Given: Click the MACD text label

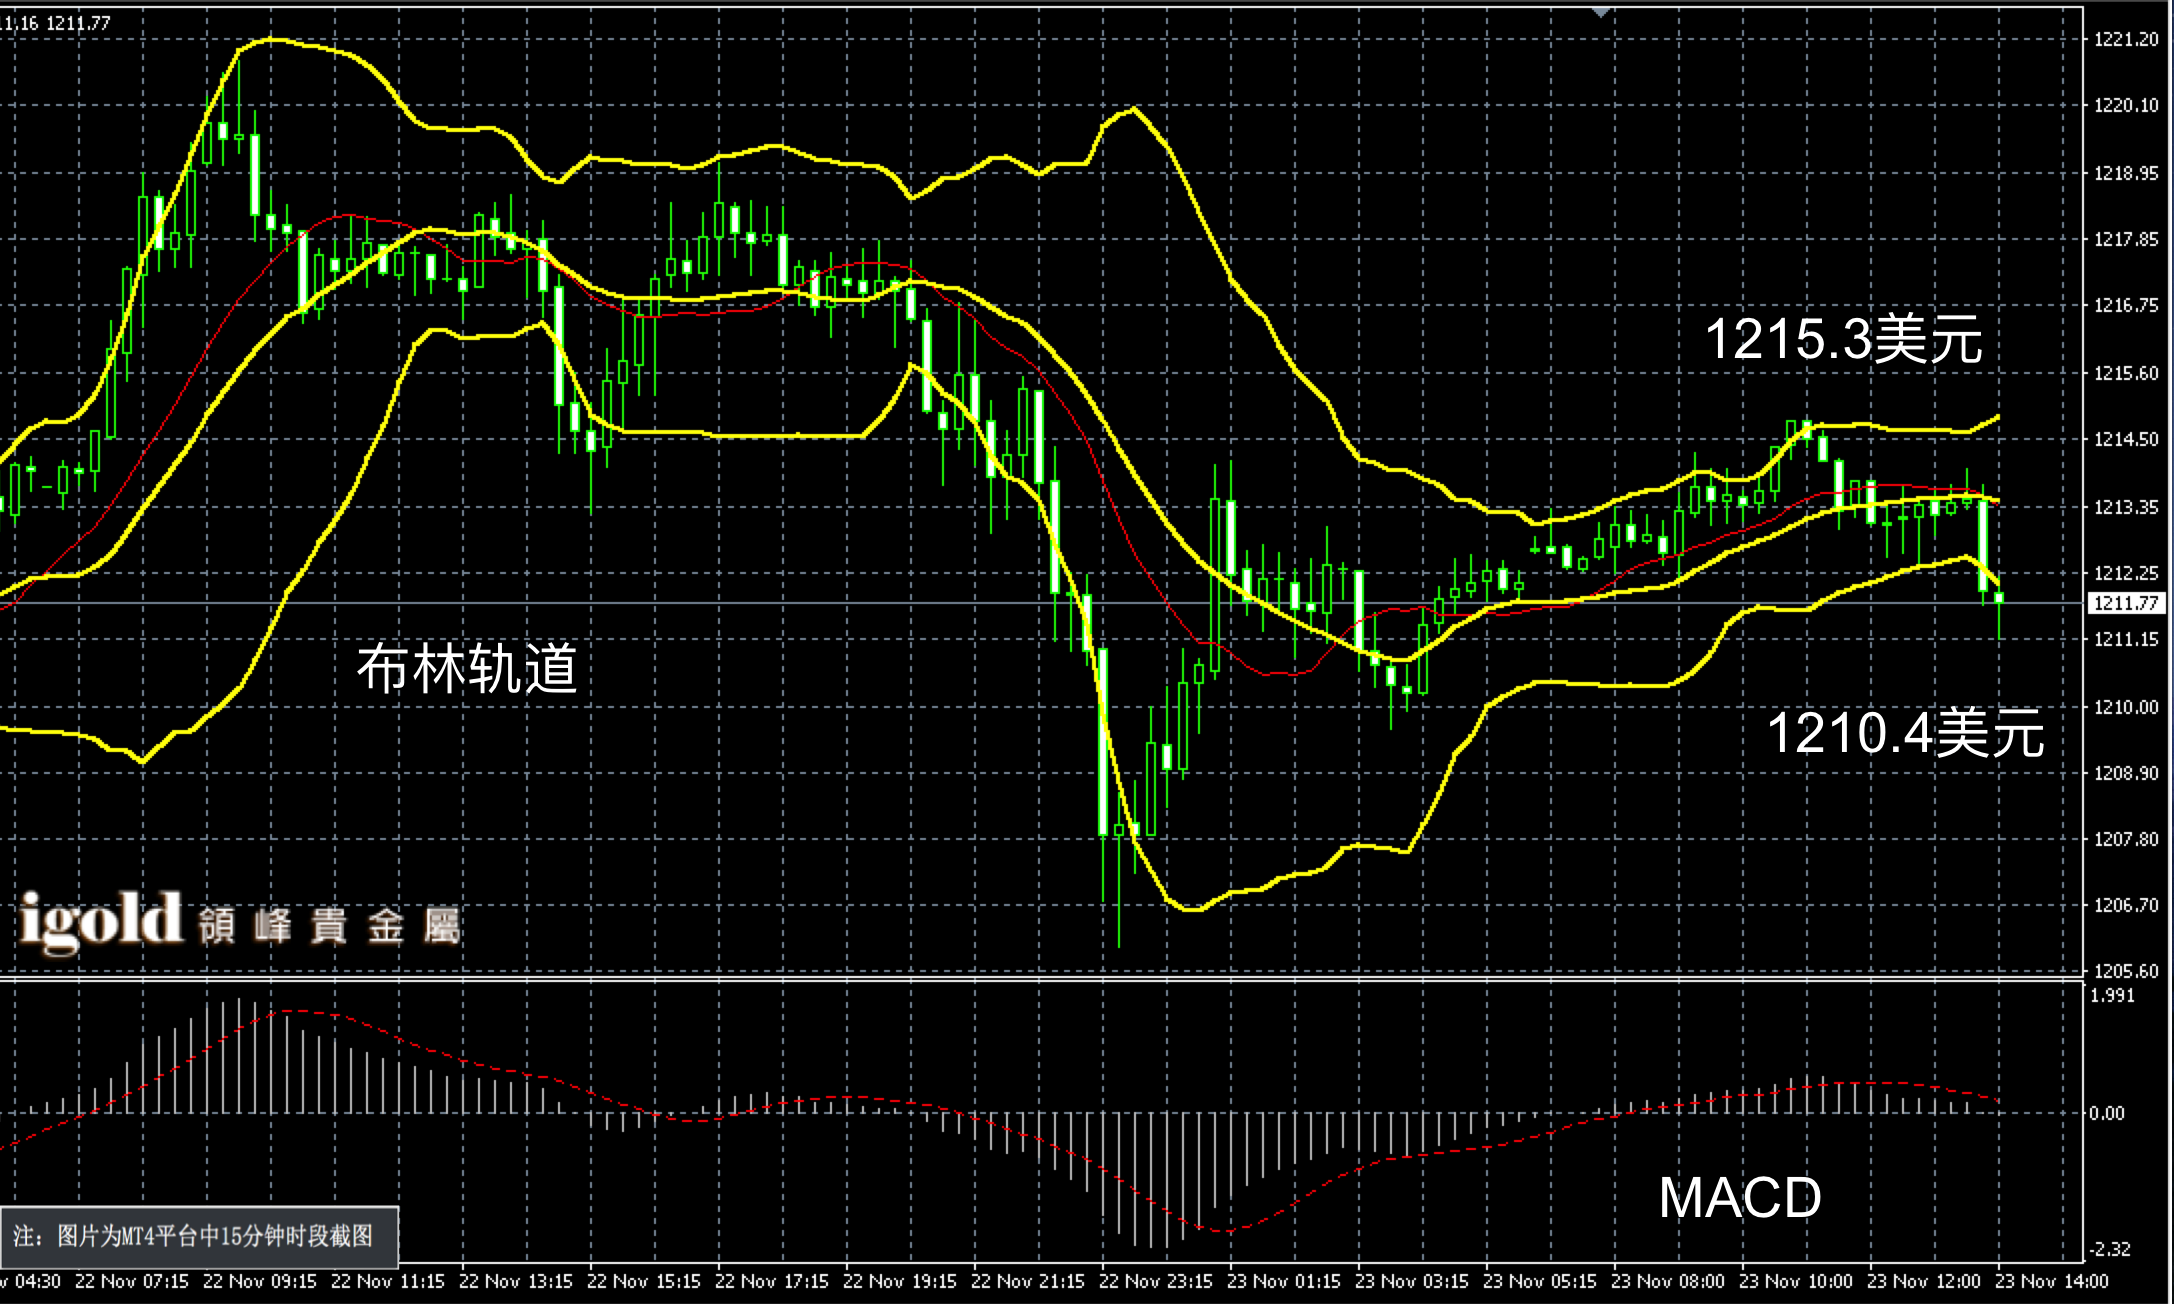Looking at the screenshot, I should (x=1739, y=1197).
